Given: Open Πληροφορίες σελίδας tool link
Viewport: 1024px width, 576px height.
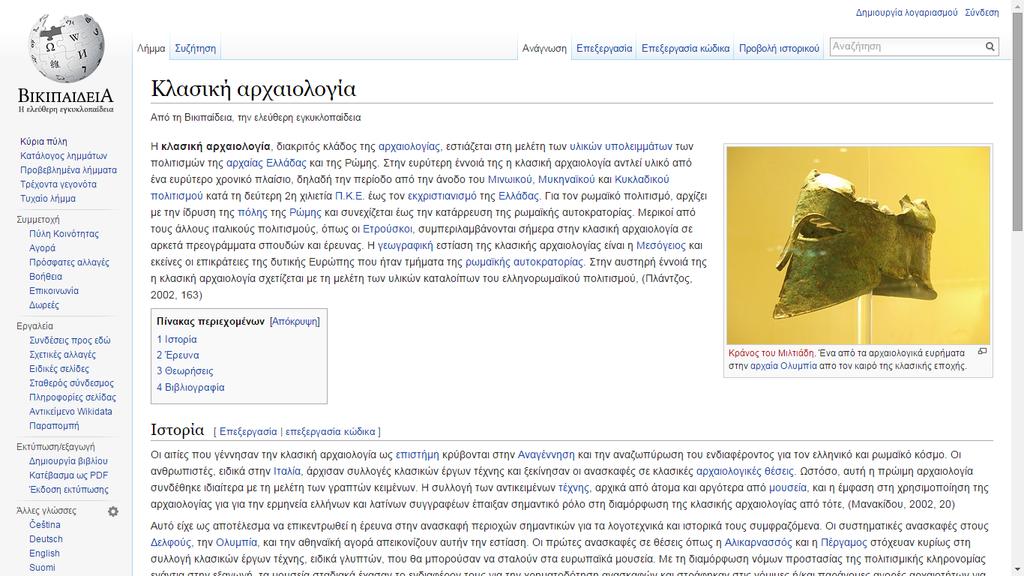Looking at the screenshot, I should [x=72, y=398].
